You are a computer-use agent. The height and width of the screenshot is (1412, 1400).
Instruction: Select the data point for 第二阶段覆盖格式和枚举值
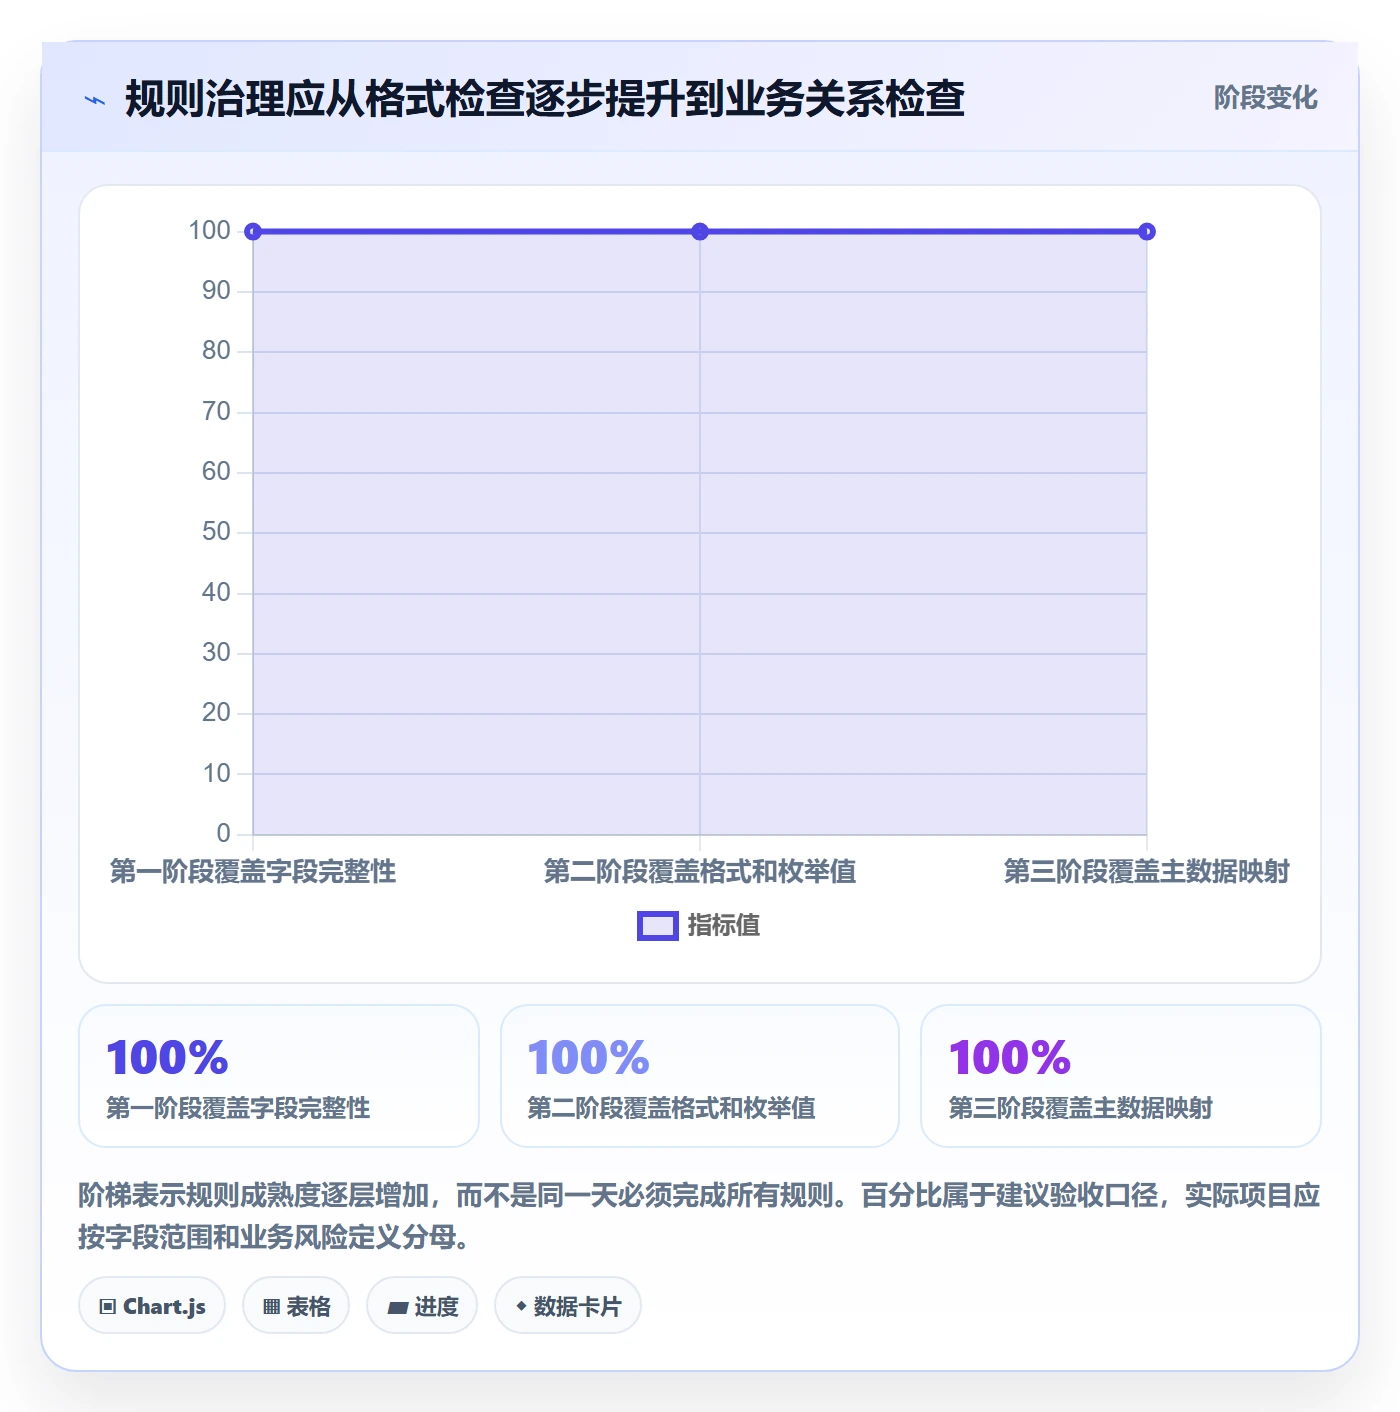[x=700, y=232]
